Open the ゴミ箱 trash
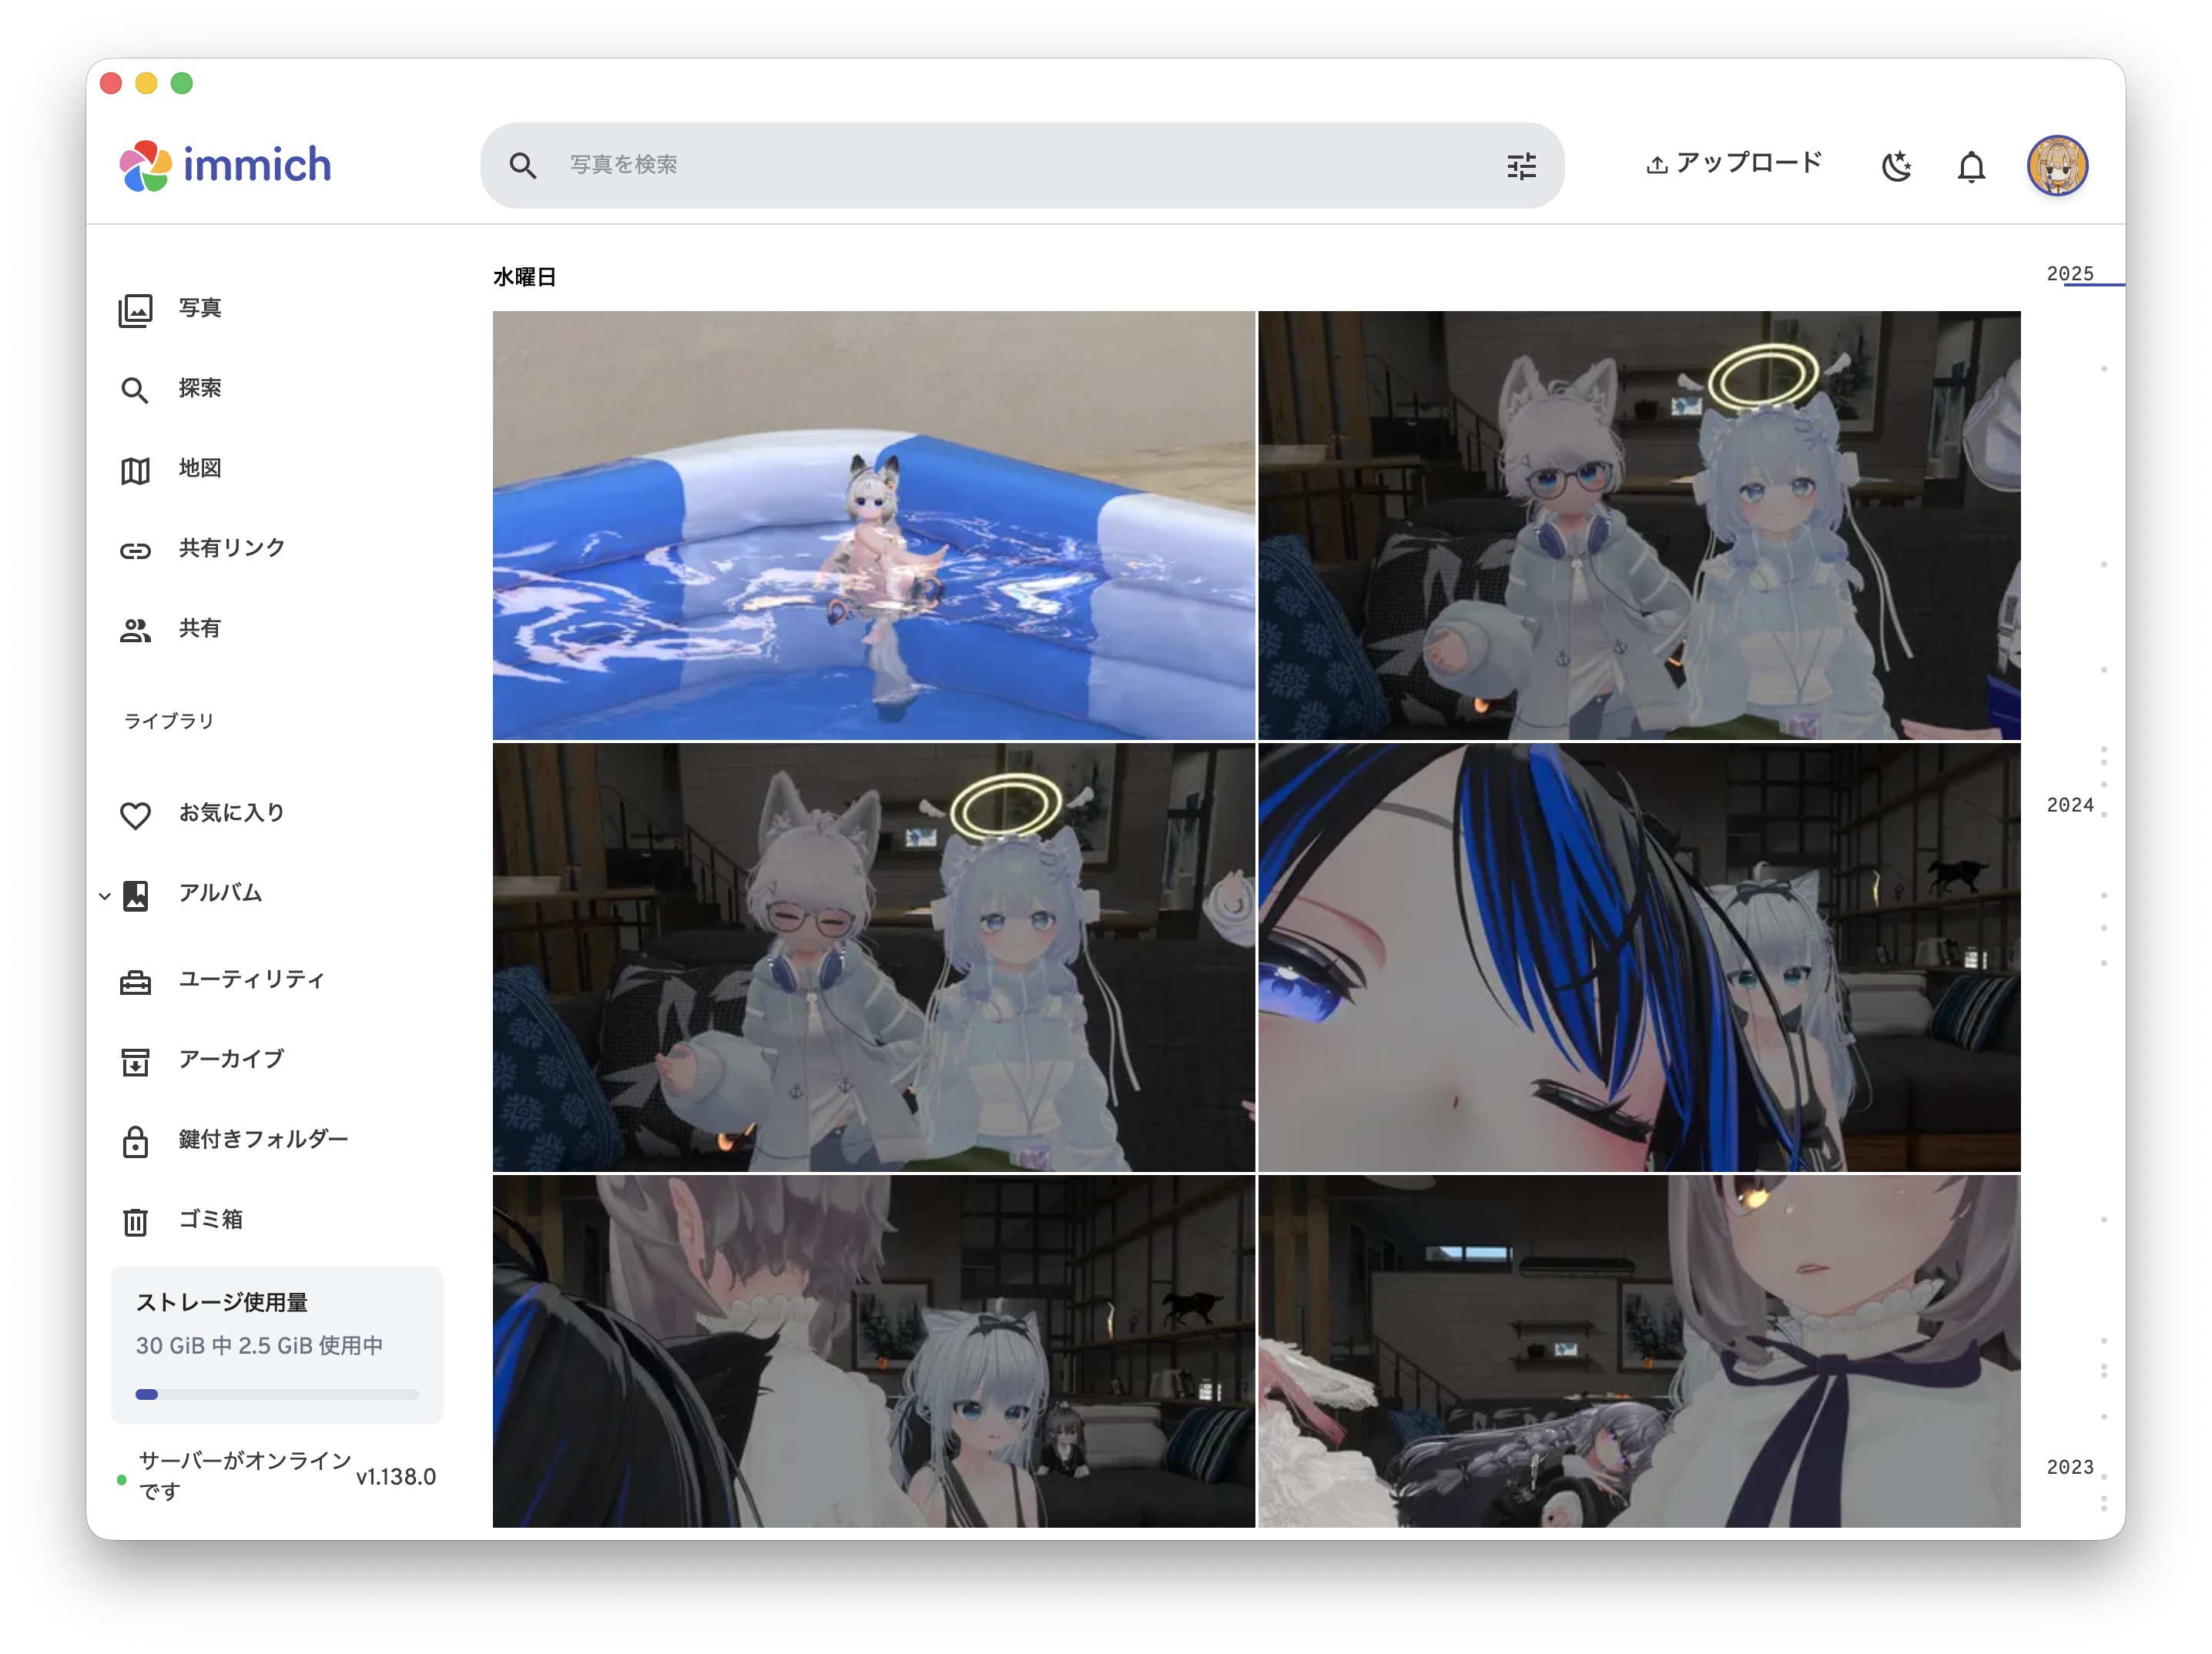Screen dimensions: 2212x1654 tap(210, 1219)
